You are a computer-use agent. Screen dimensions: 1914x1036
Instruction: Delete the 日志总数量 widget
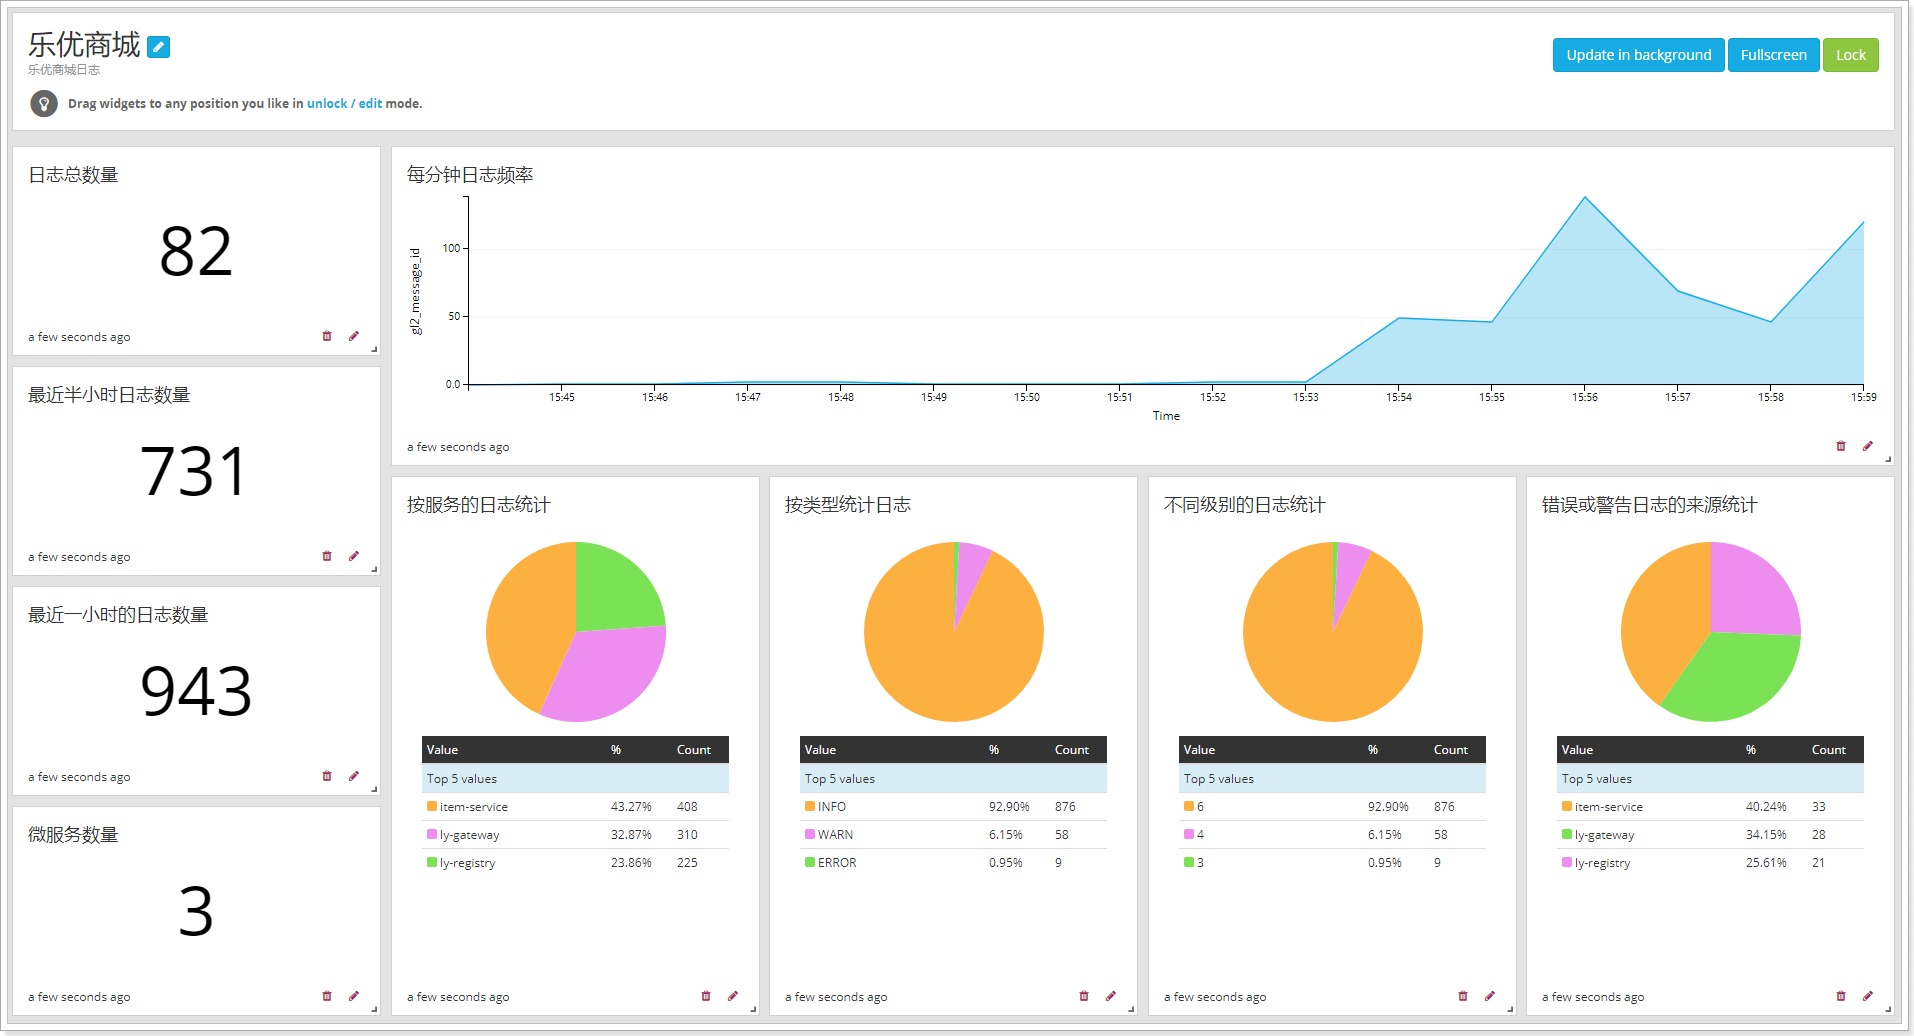click(x=327, y=336)
